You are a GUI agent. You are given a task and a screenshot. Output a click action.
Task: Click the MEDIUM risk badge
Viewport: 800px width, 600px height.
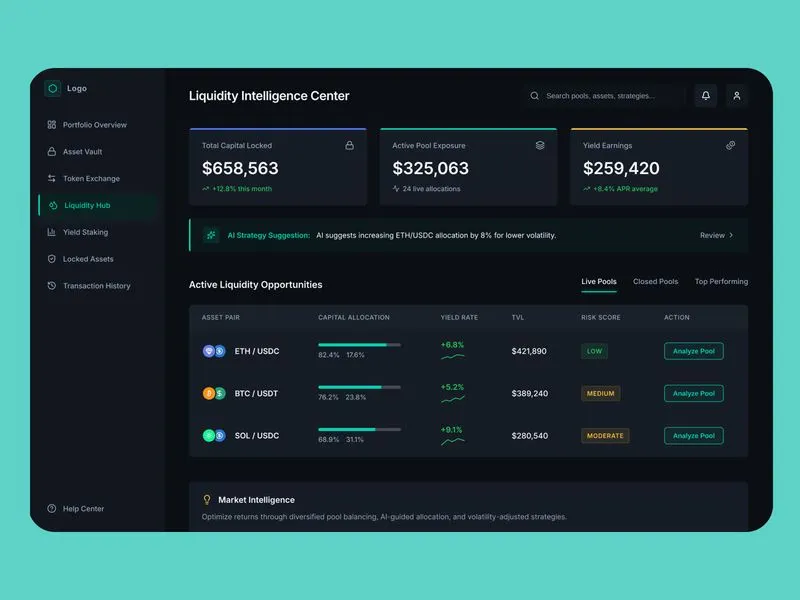tap(601, 393)
